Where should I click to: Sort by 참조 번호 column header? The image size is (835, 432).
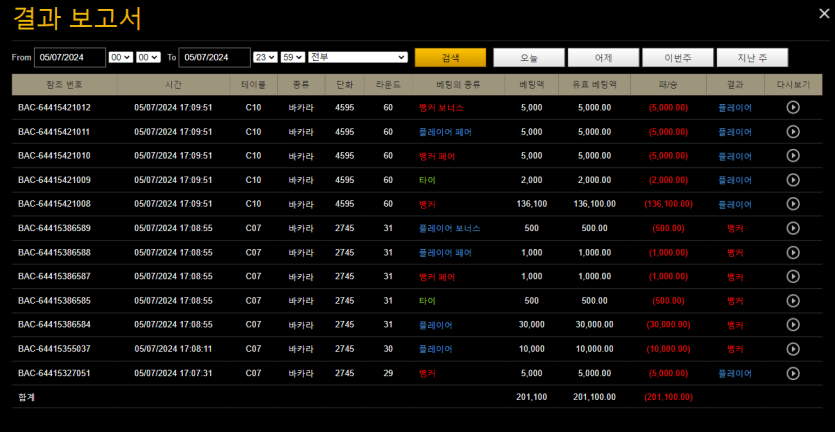point(64,85)
